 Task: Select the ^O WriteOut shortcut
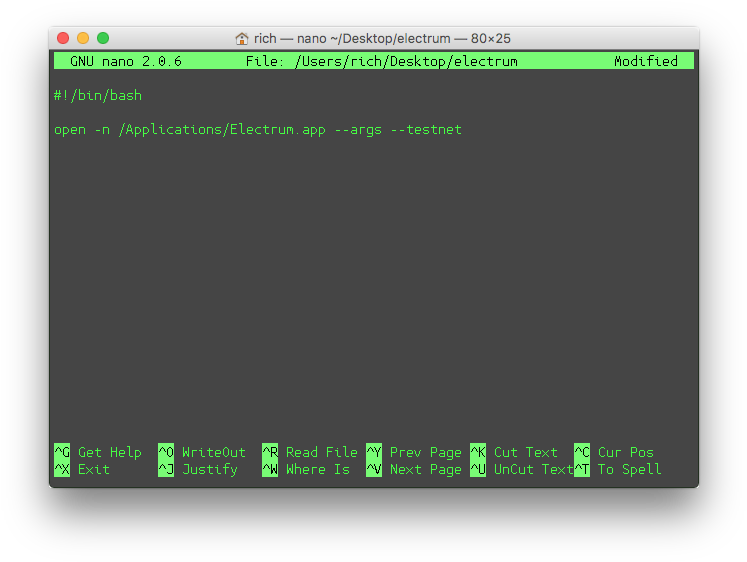point(202,452)
